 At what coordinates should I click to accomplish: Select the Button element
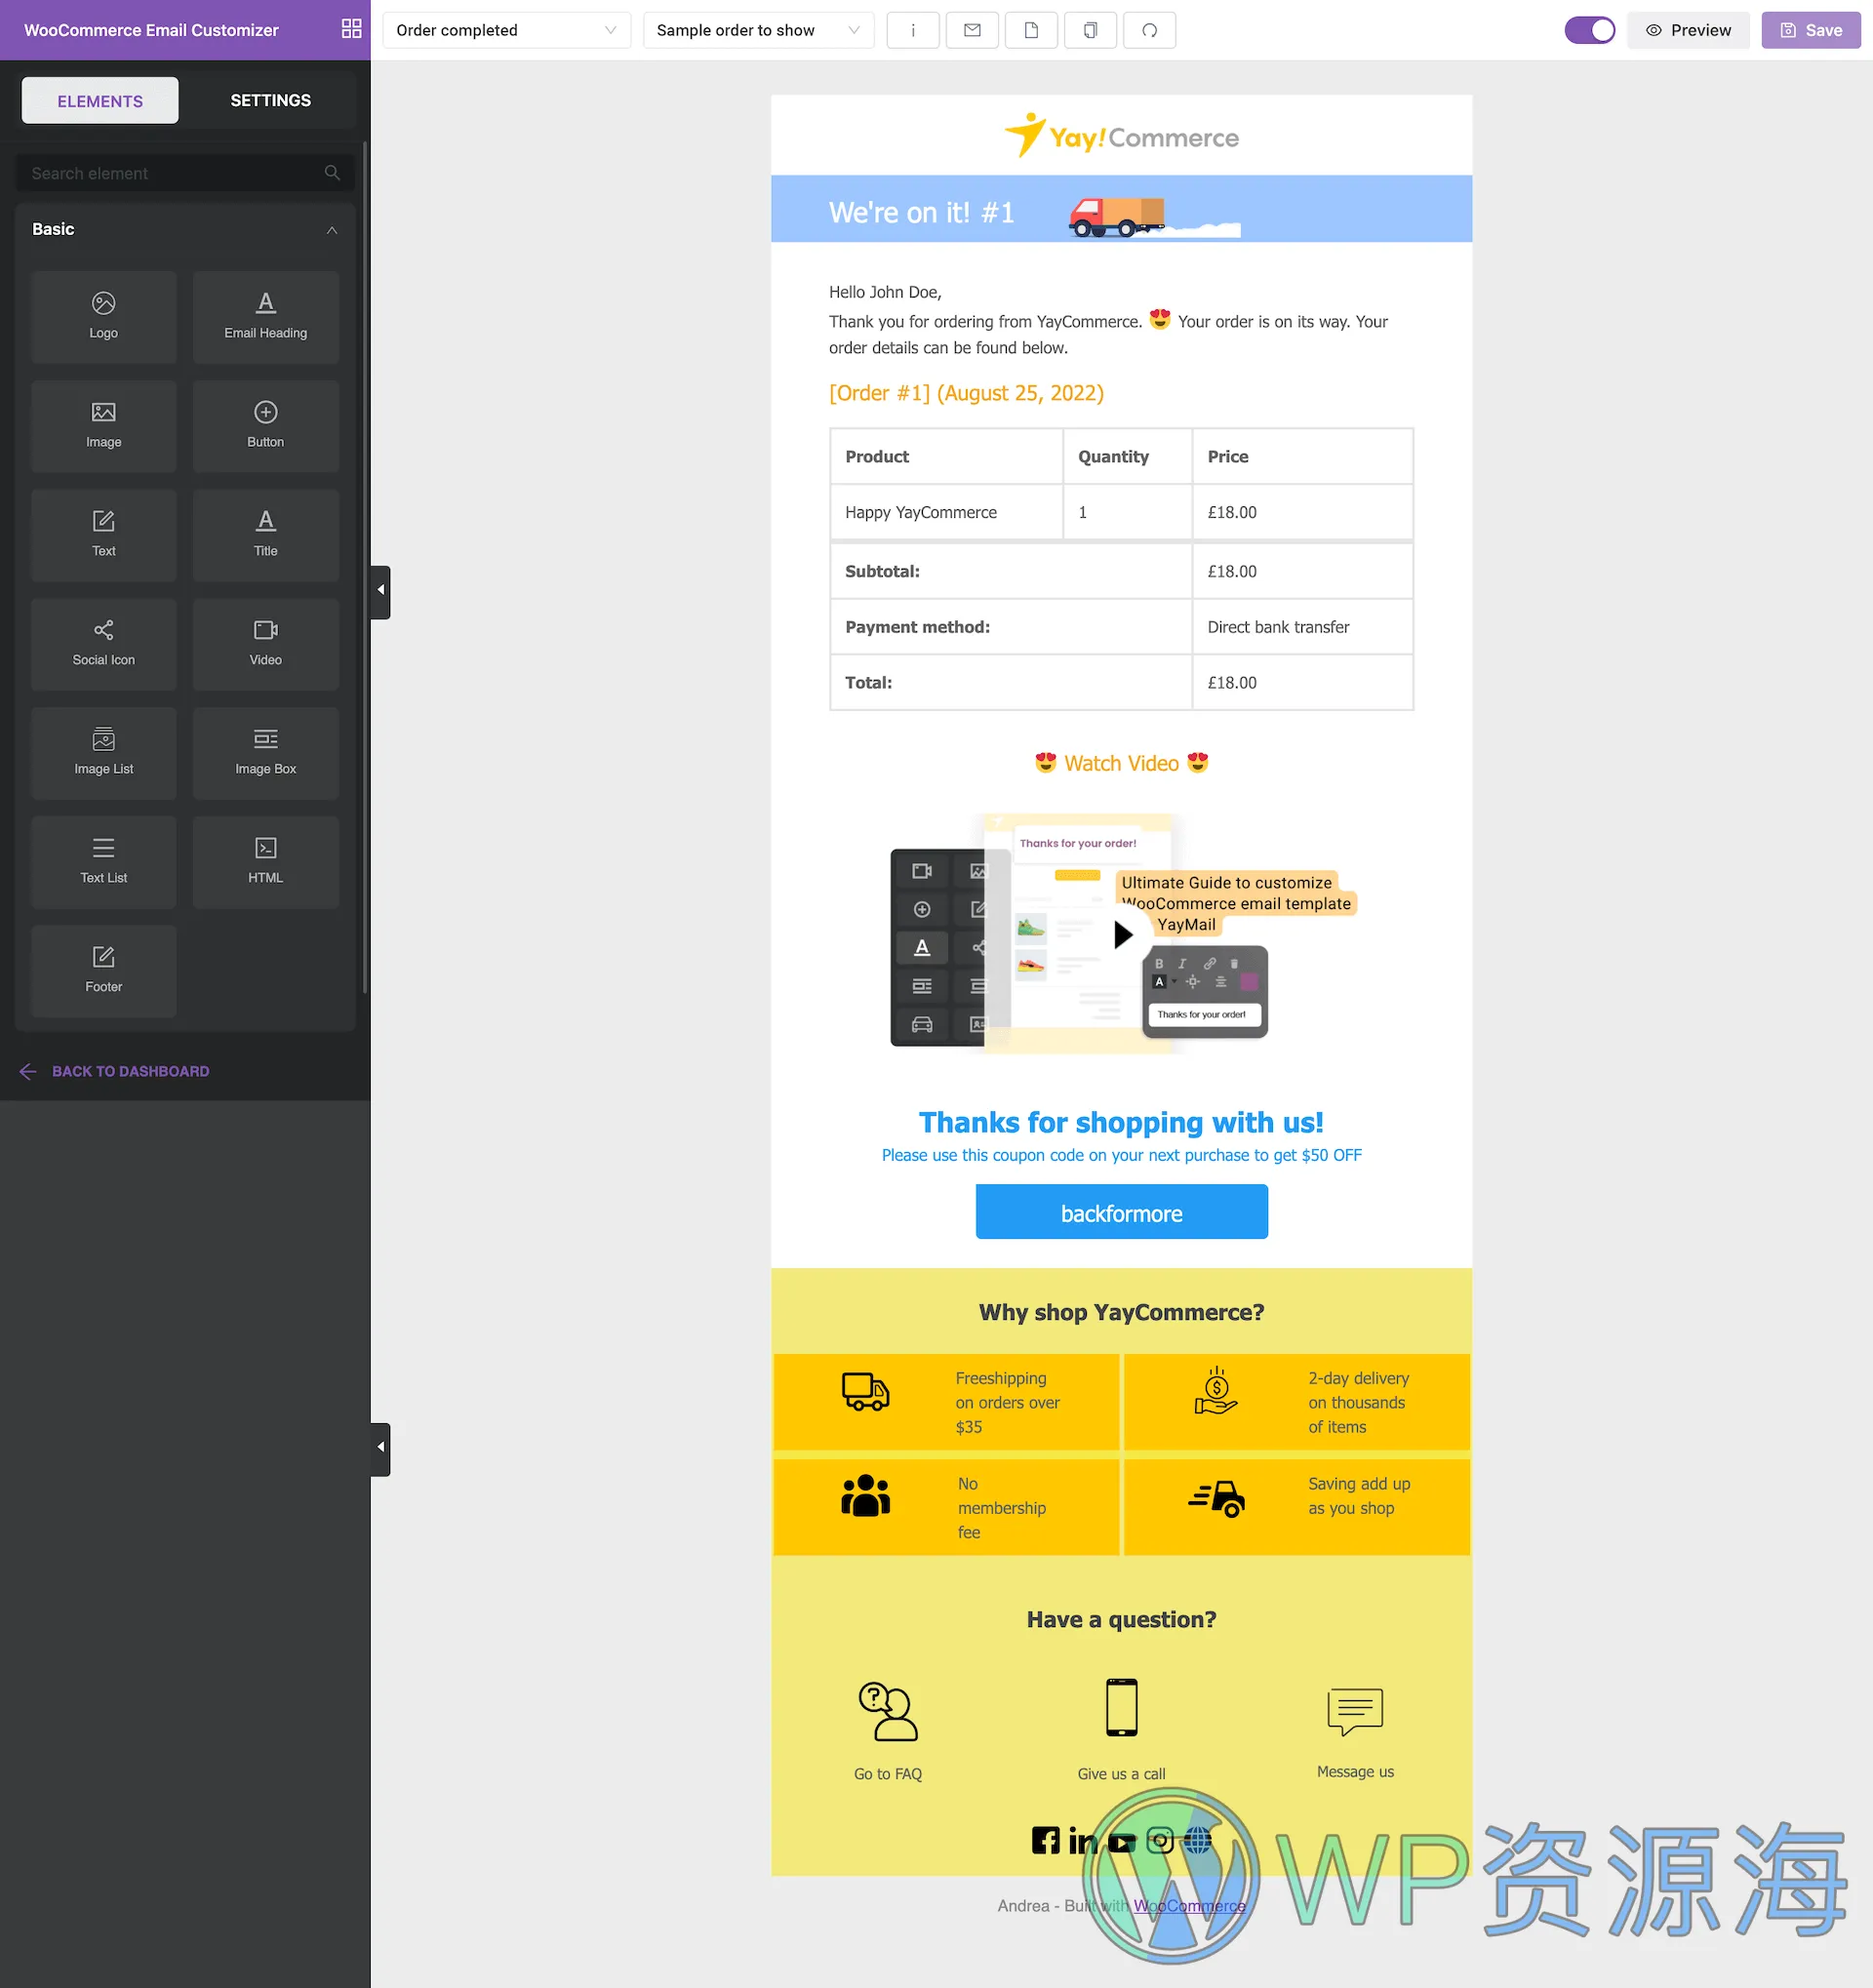[266, 425]
